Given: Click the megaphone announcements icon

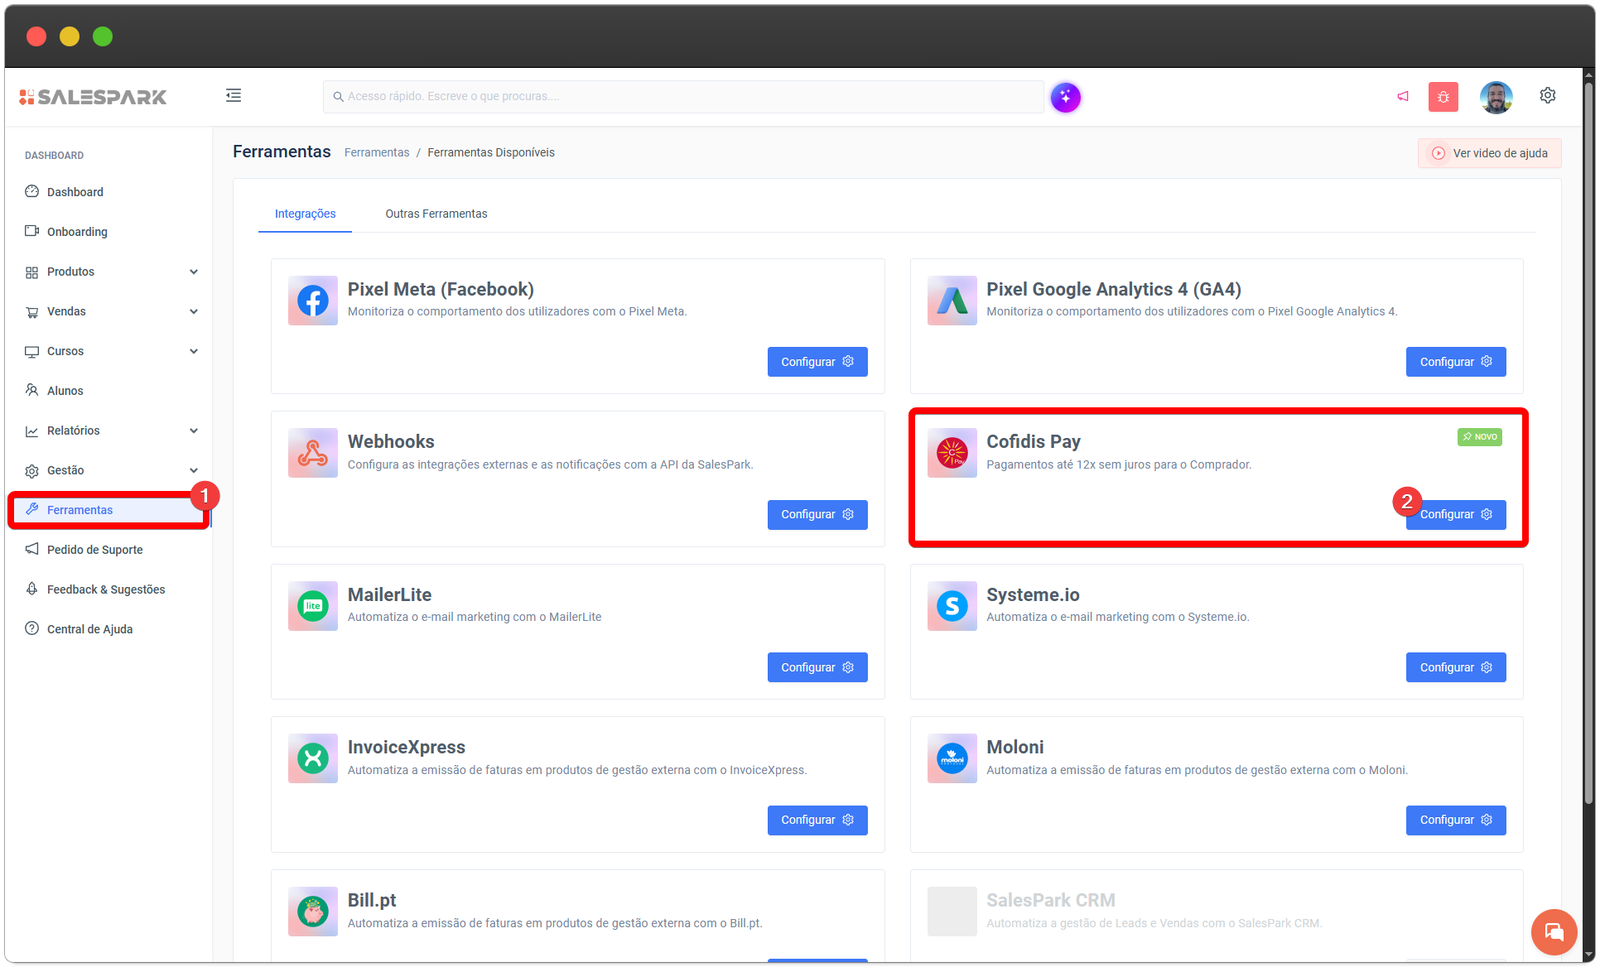Looking at the screenshot, I should [1403, 97].
